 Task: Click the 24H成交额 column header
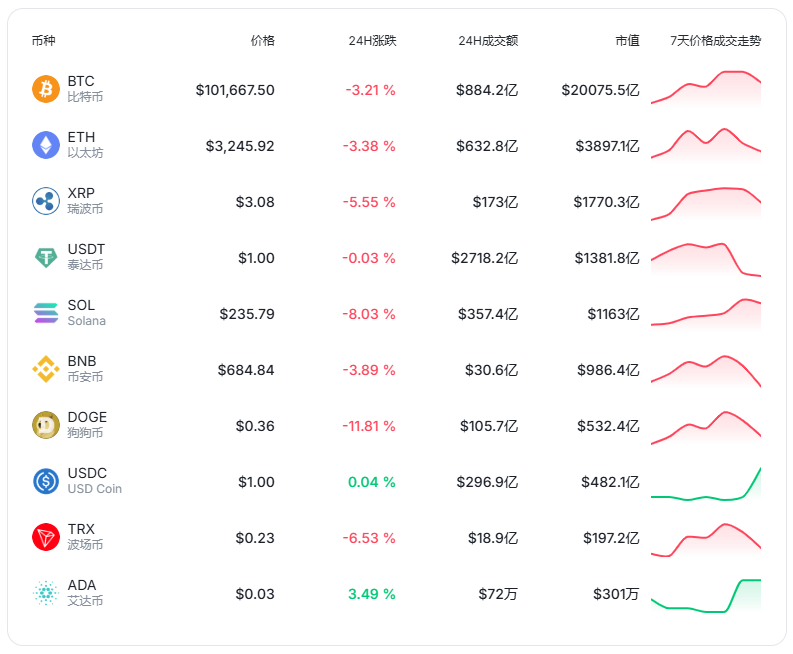(488, 41)
